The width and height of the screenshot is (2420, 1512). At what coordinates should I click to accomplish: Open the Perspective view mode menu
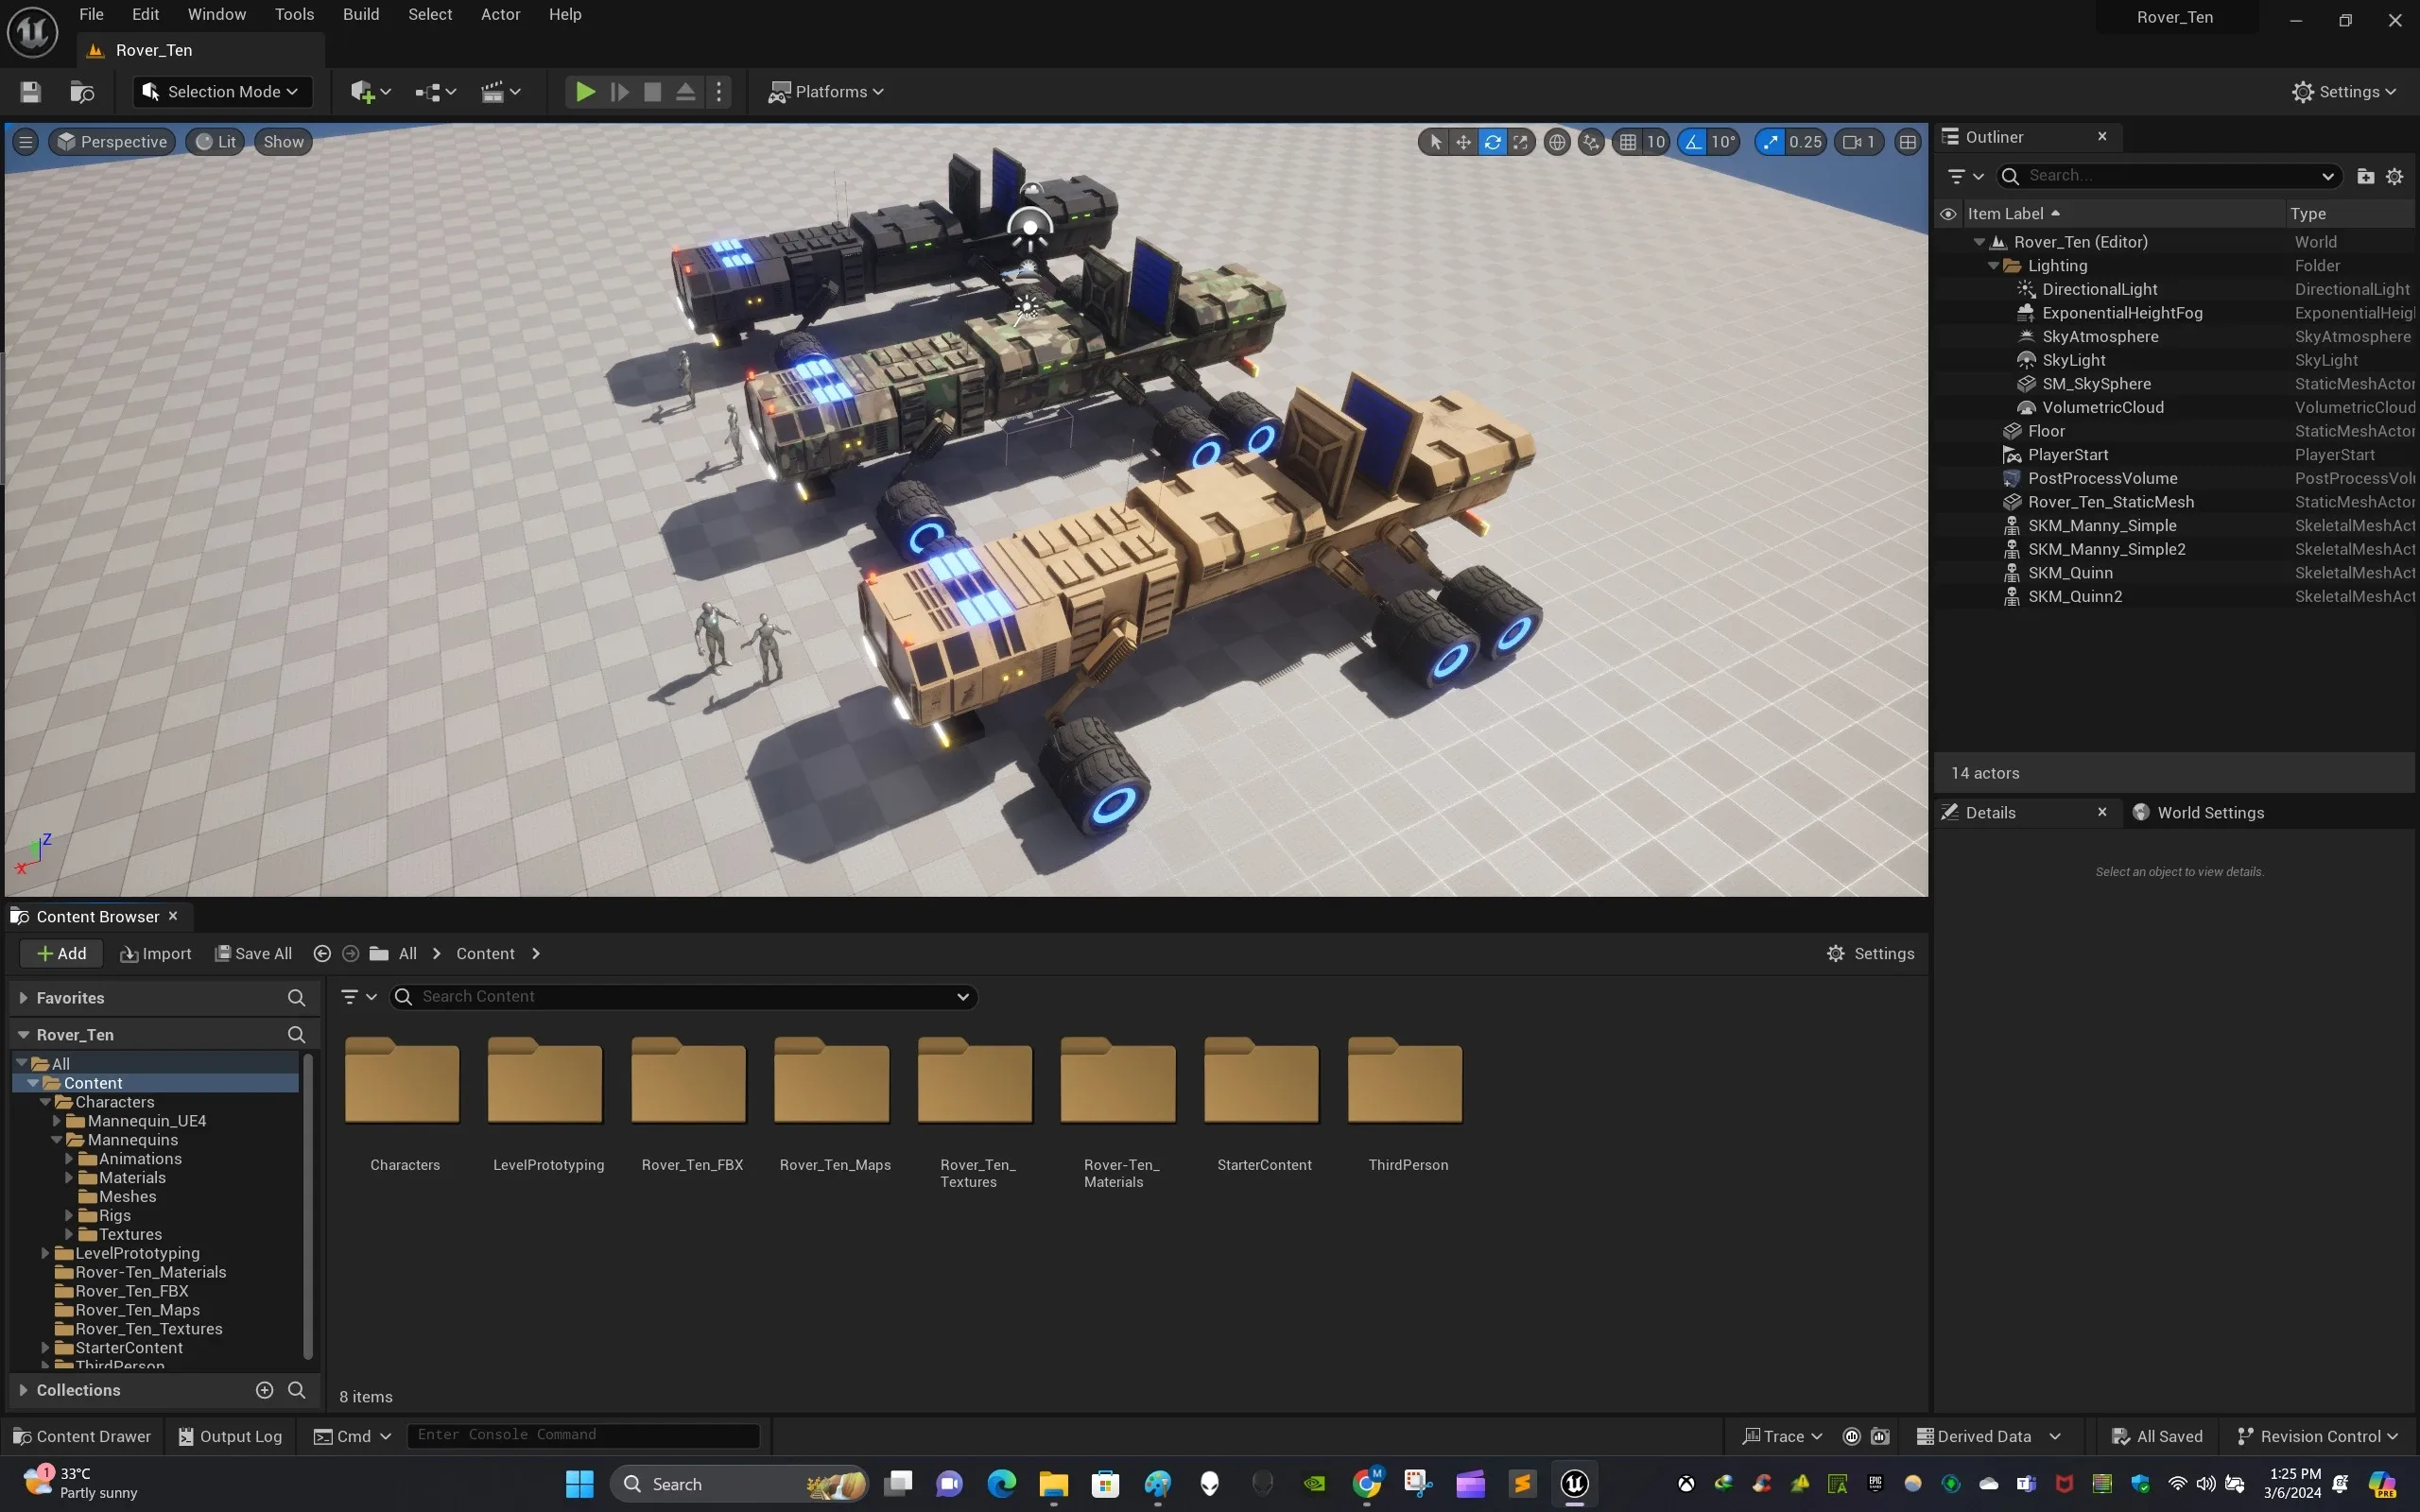click(x=112, y=142)
